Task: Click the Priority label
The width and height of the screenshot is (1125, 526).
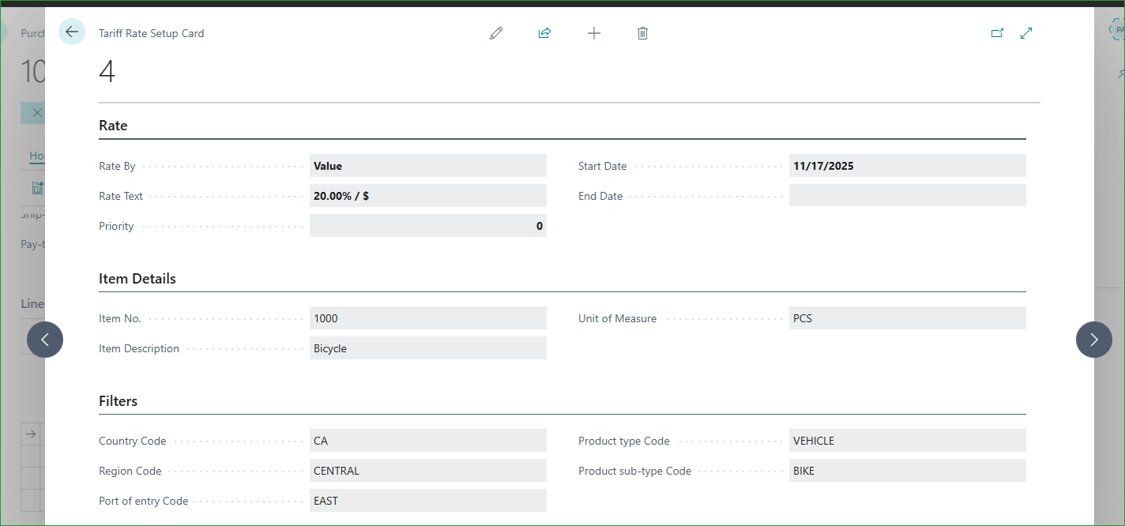Action: [116, 226]
